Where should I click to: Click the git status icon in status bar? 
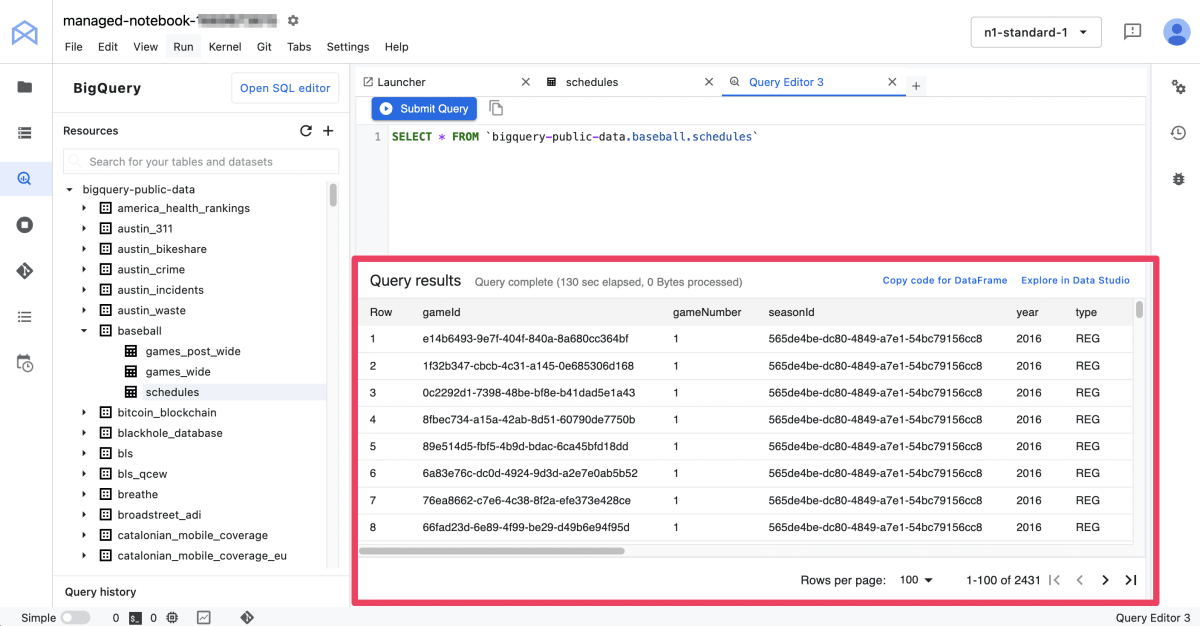[x=247, y=618]
